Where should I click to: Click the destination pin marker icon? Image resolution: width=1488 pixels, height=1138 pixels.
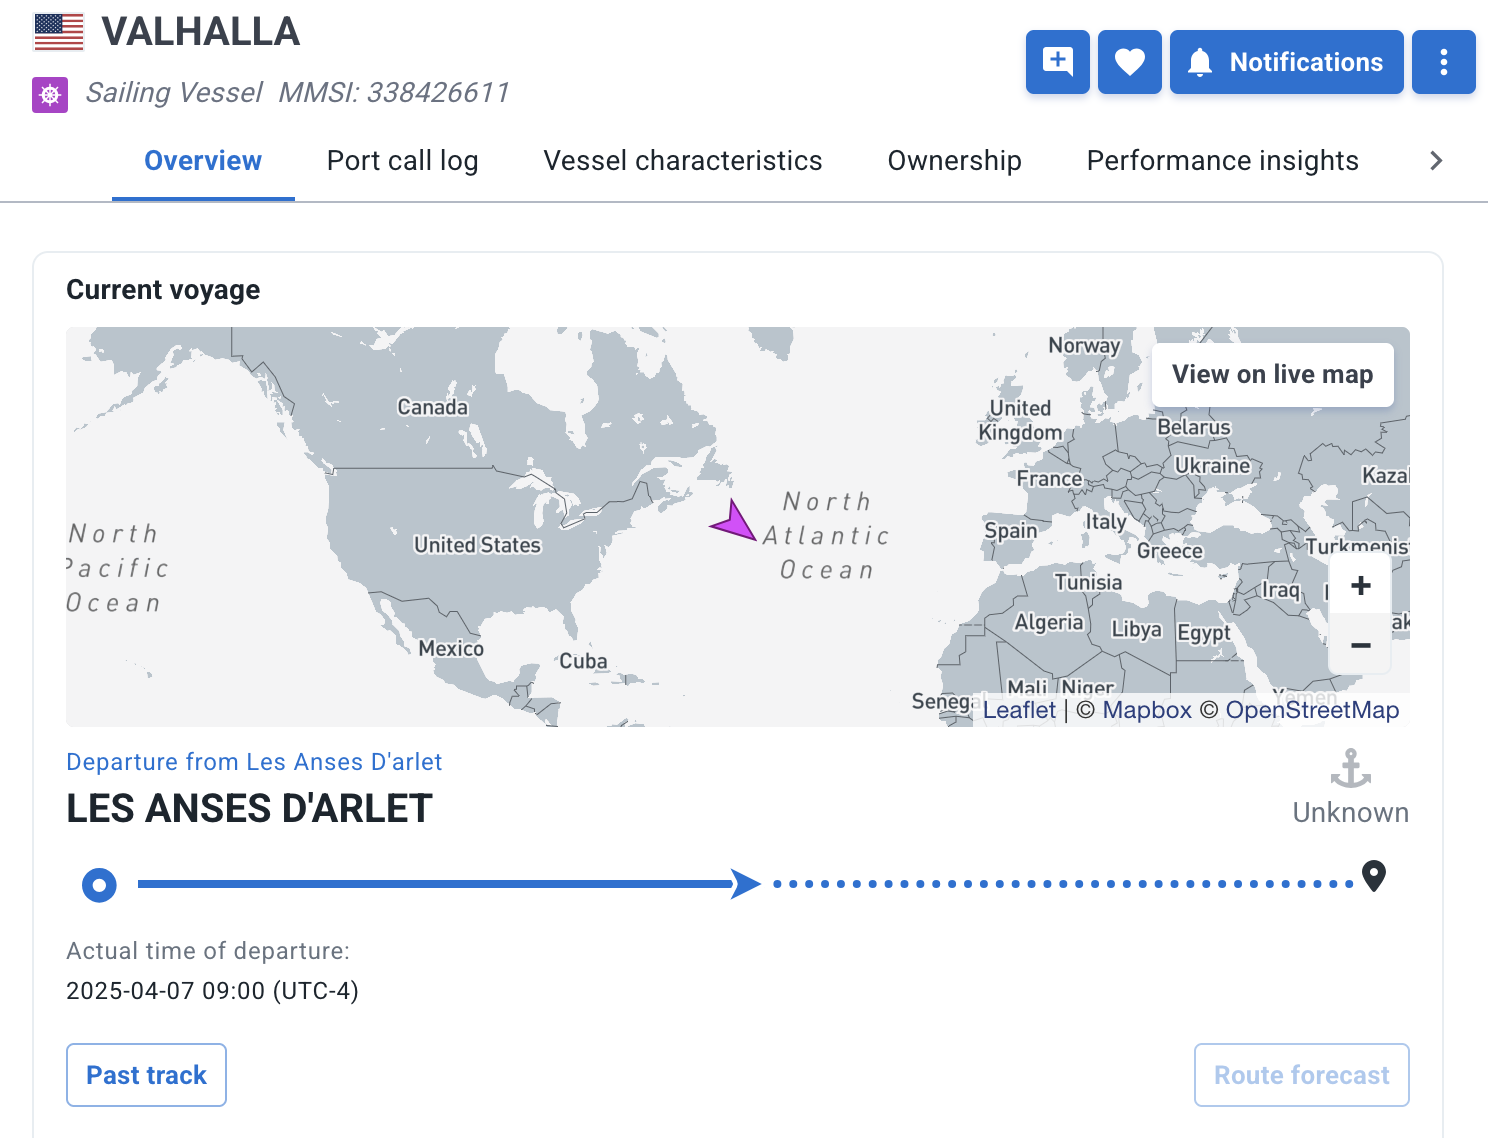tap(1375, 876)
